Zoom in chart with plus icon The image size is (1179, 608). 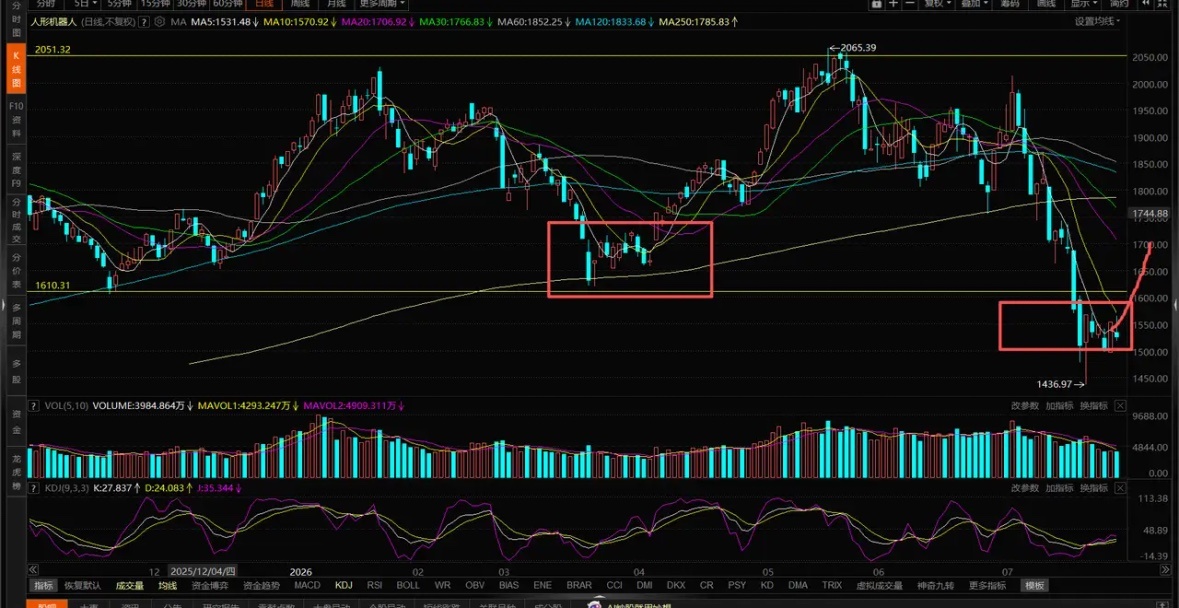[x=893, y=4]
